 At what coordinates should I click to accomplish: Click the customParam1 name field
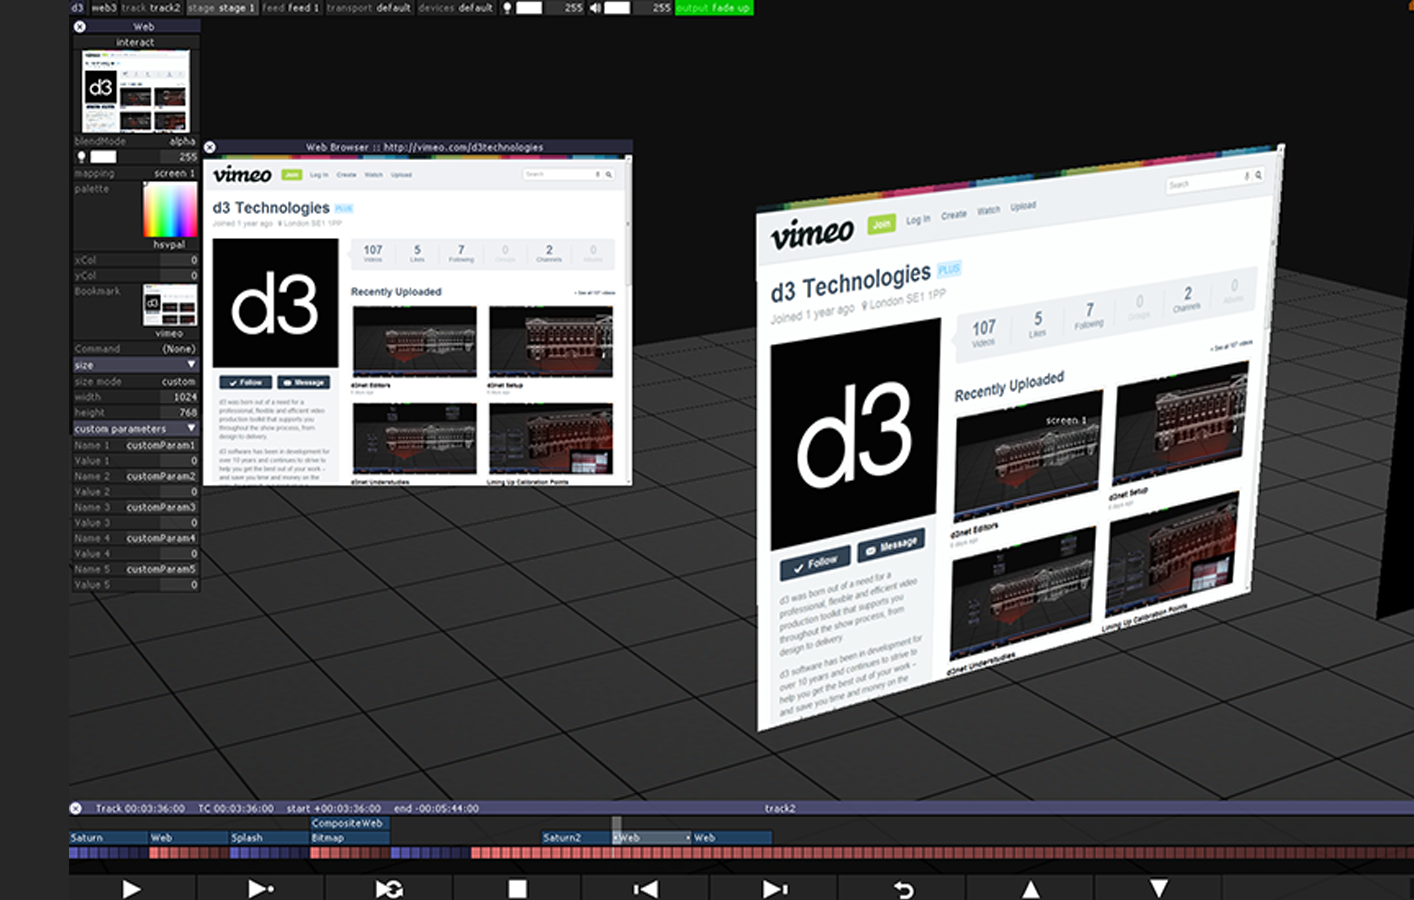point(160,445)
